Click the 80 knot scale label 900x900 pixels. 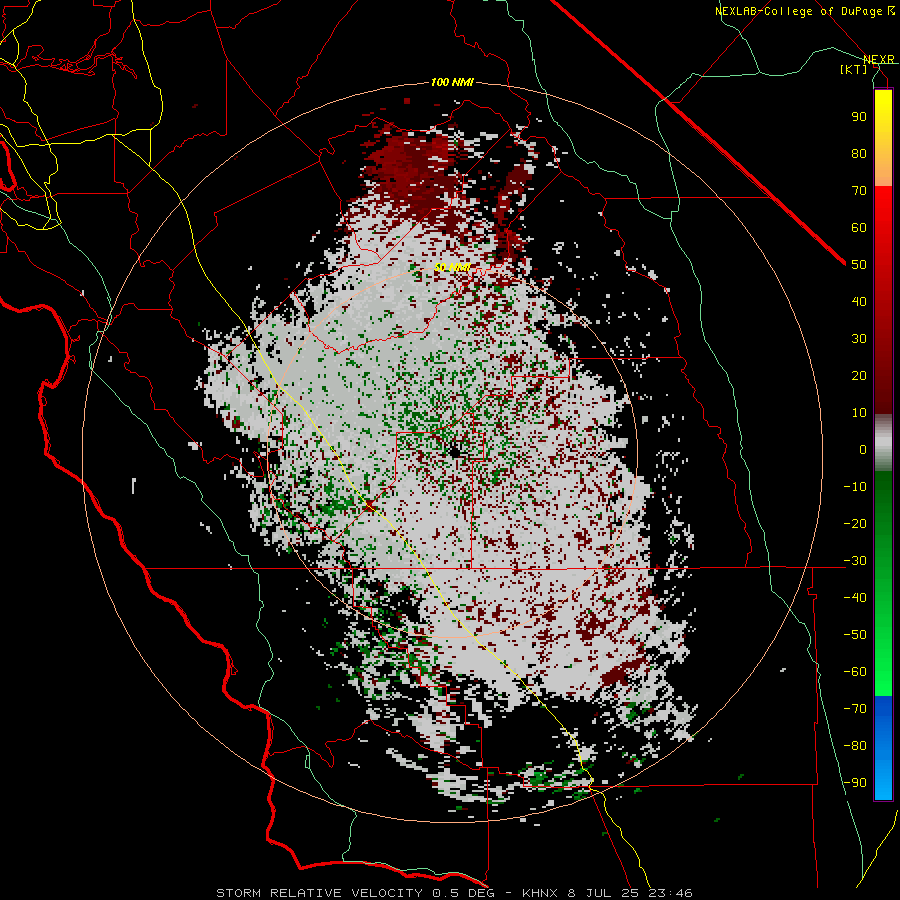tap(859, 153)
